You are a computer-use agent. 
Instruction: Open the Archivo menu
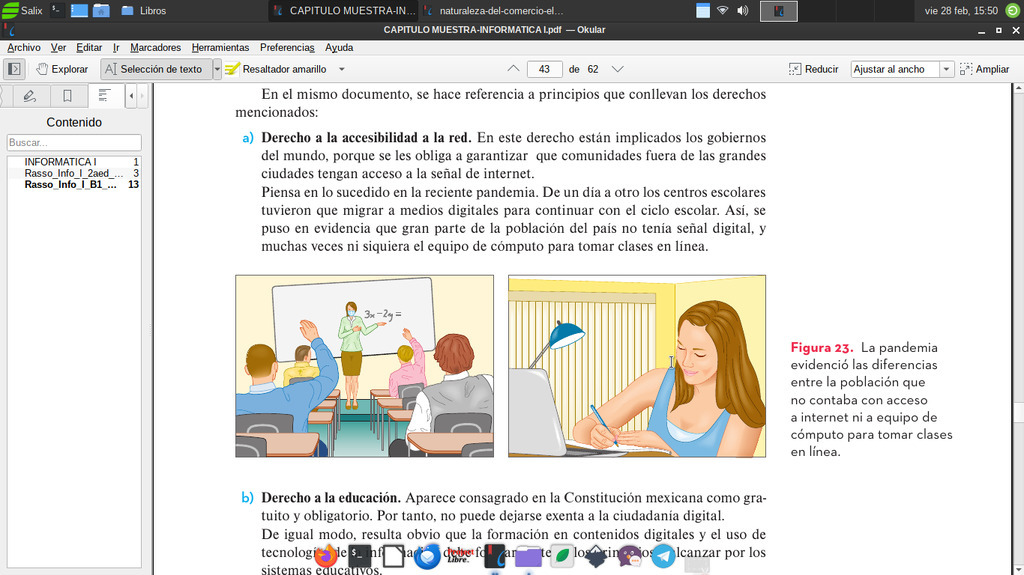pos(24,48)
